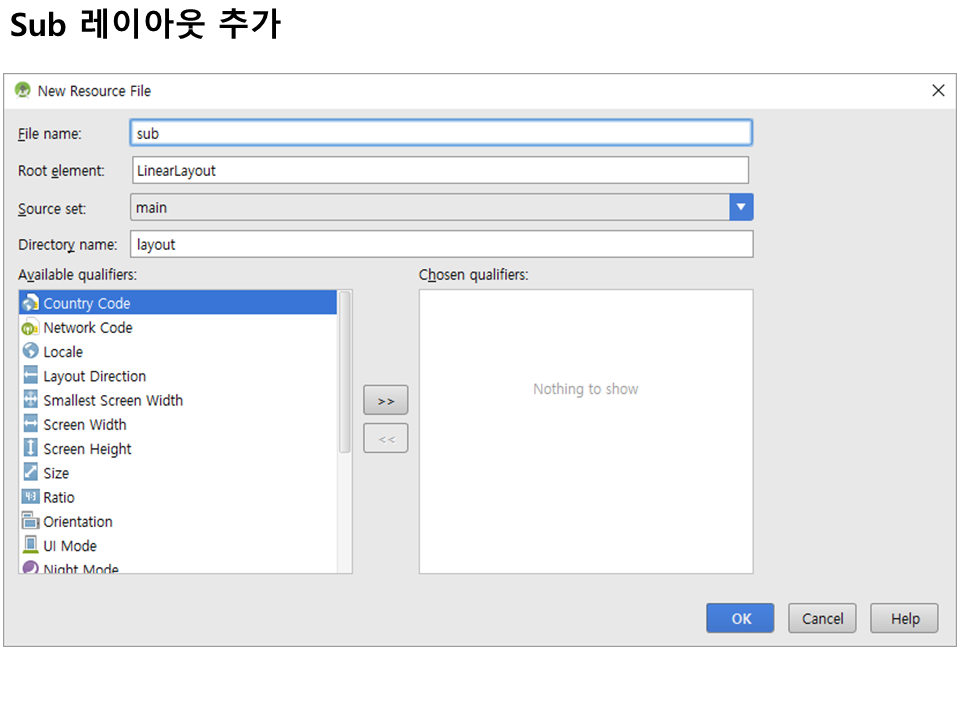
Task: Select the Orientation qualifier icon
Action: (x=30, y=521)
